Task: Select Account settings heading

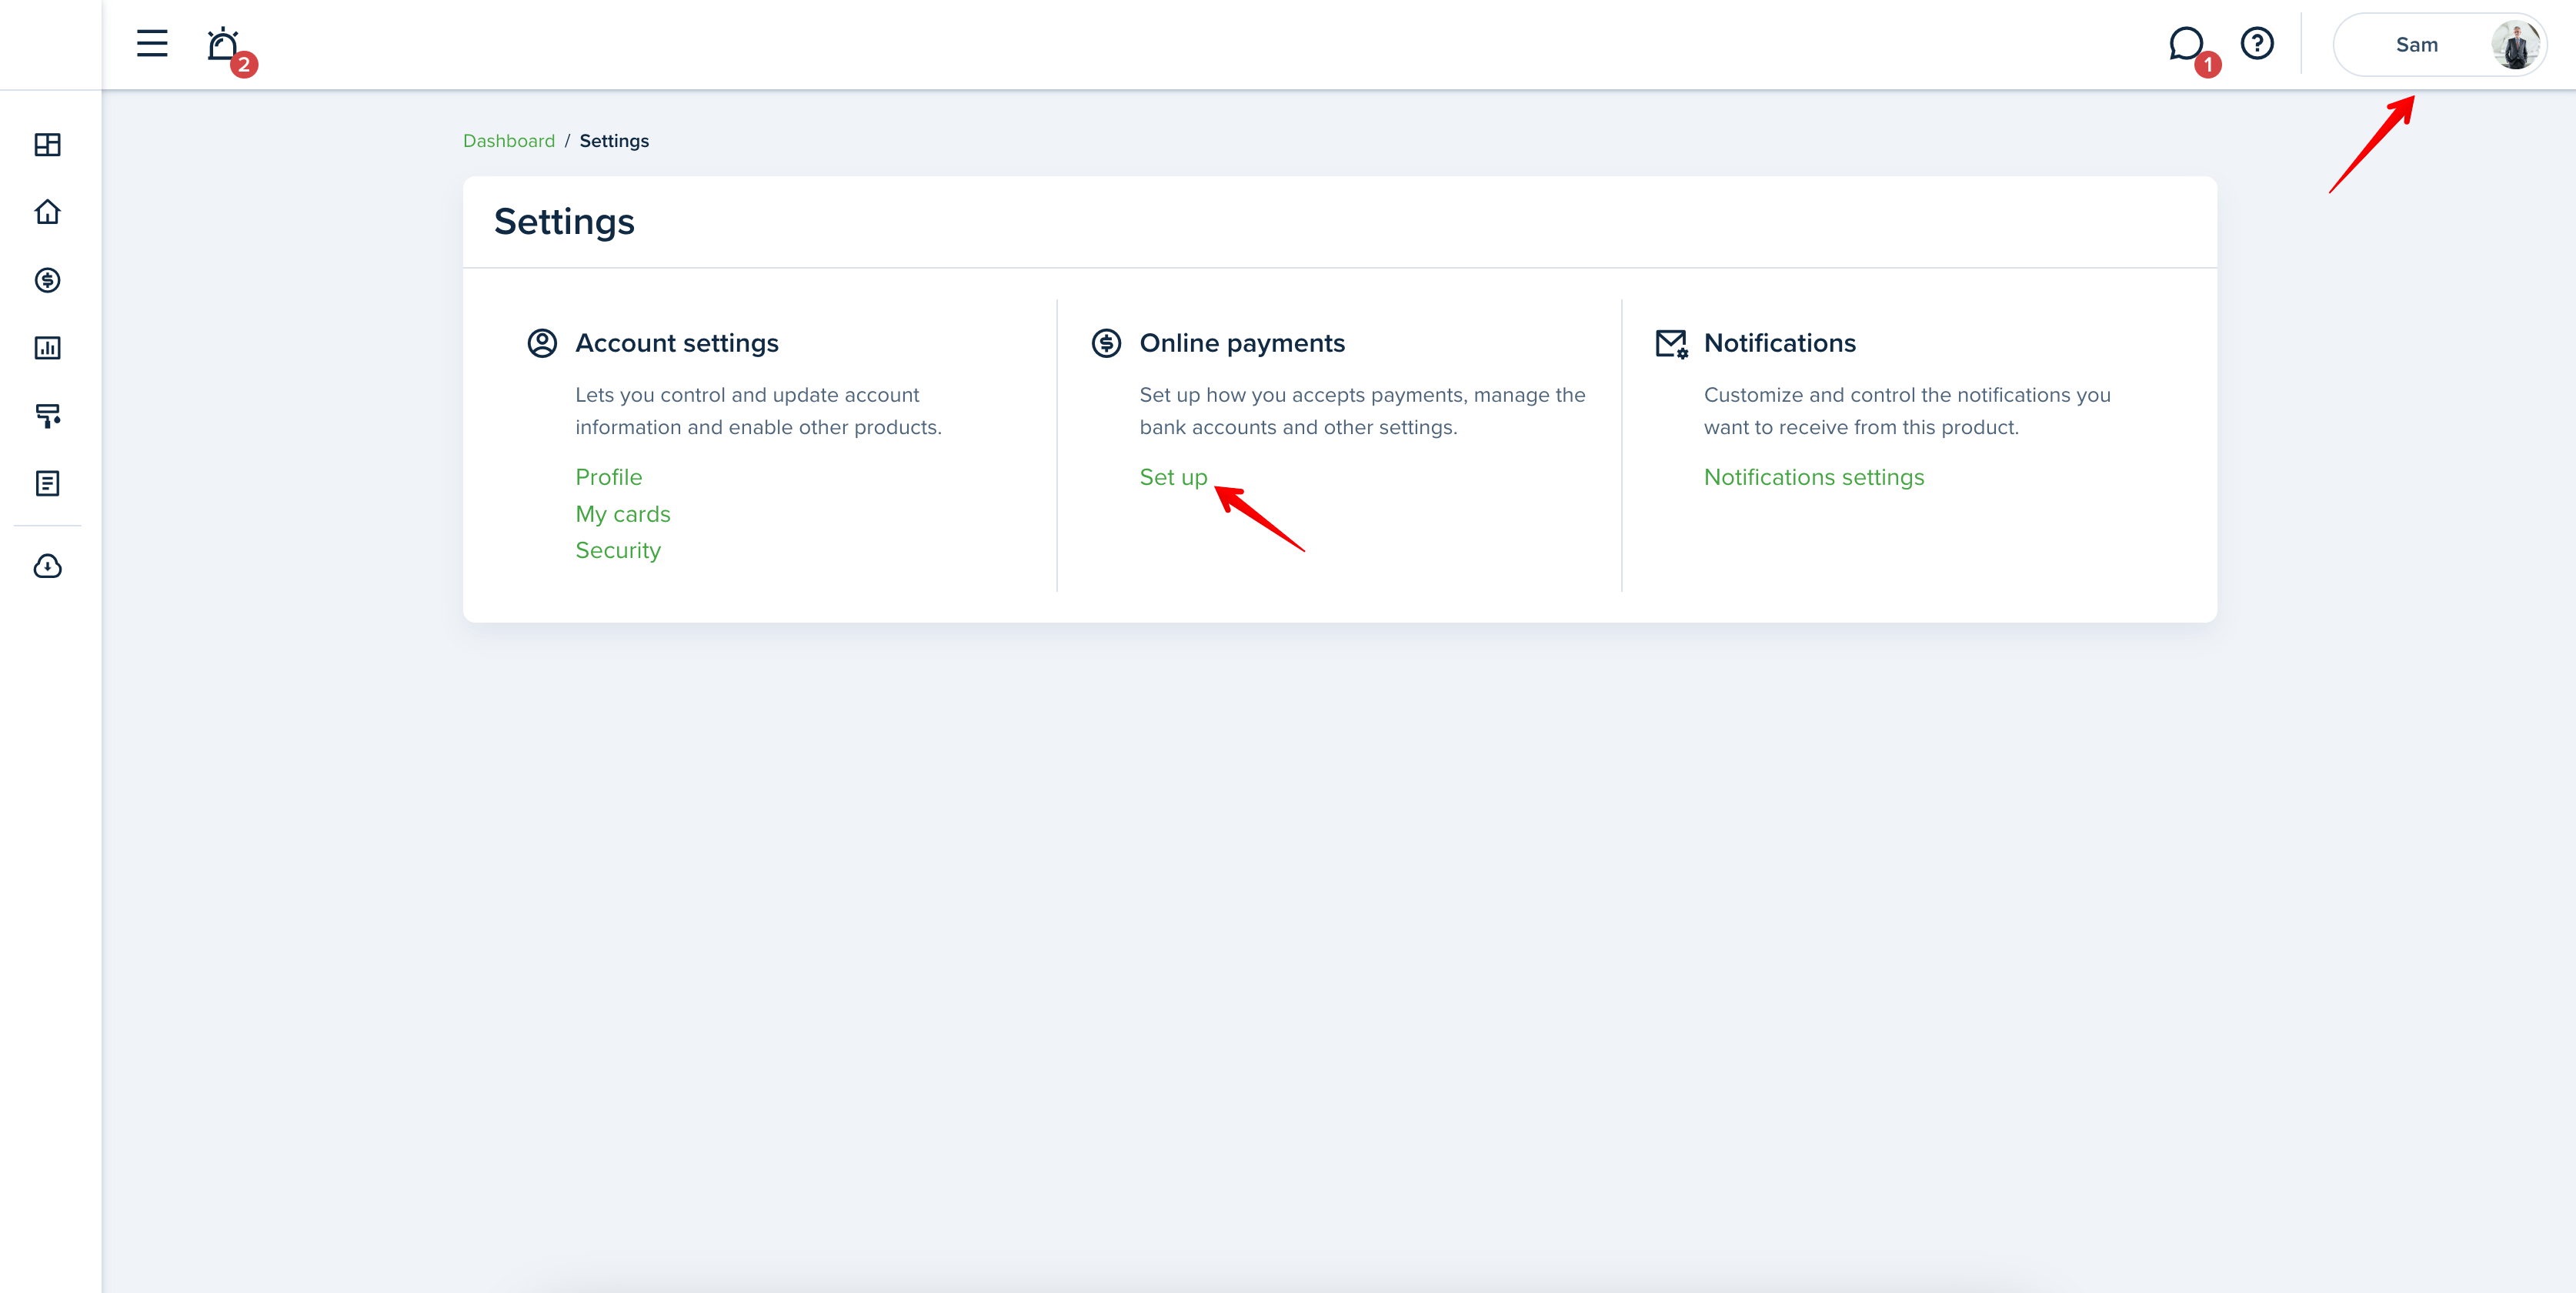Action: [x=677, y=343]
